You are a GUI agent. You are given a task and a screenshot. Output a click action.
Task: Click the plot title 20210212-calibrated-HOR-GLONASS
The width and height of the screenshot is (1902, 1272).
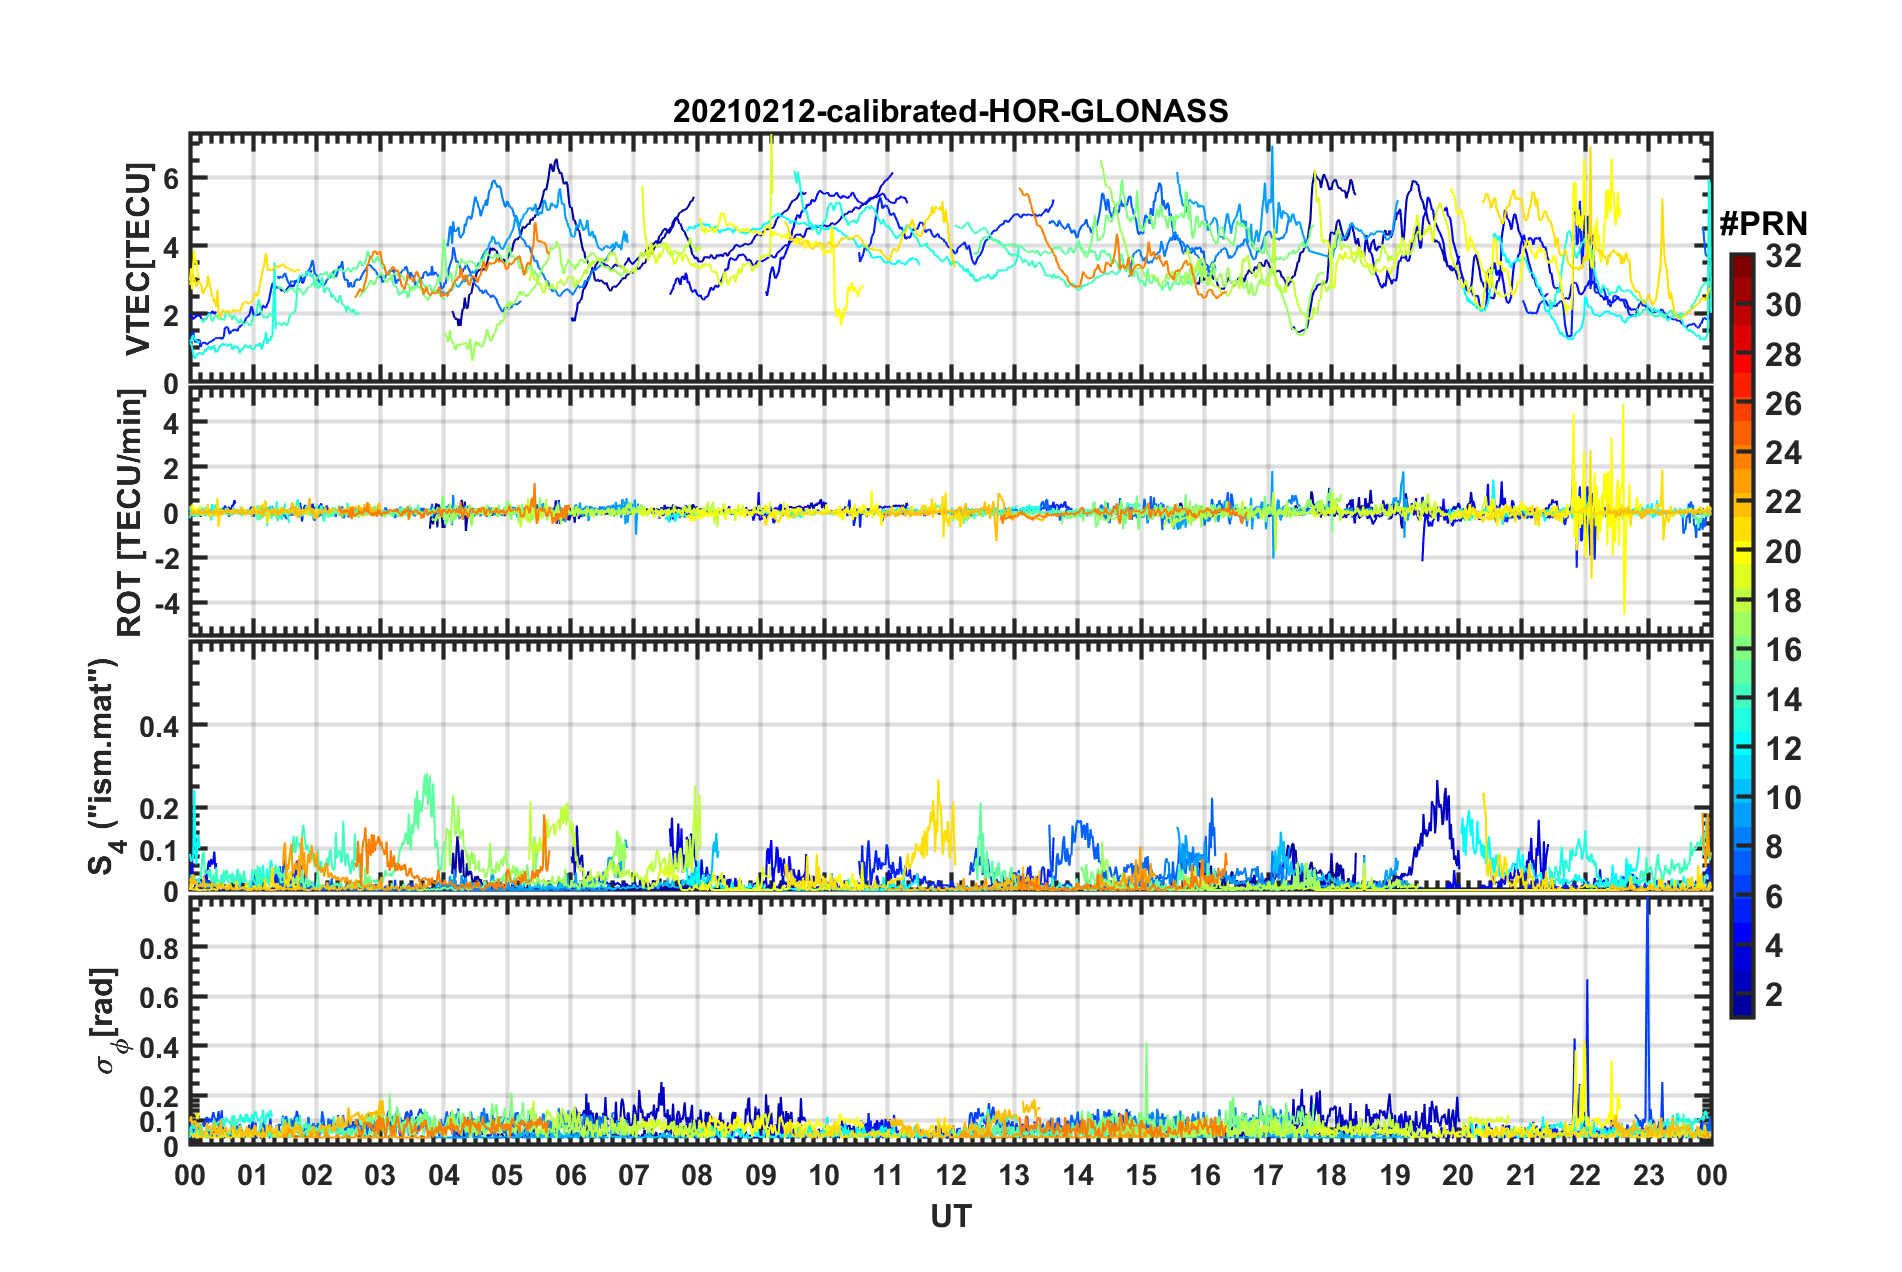pos(950,111)
